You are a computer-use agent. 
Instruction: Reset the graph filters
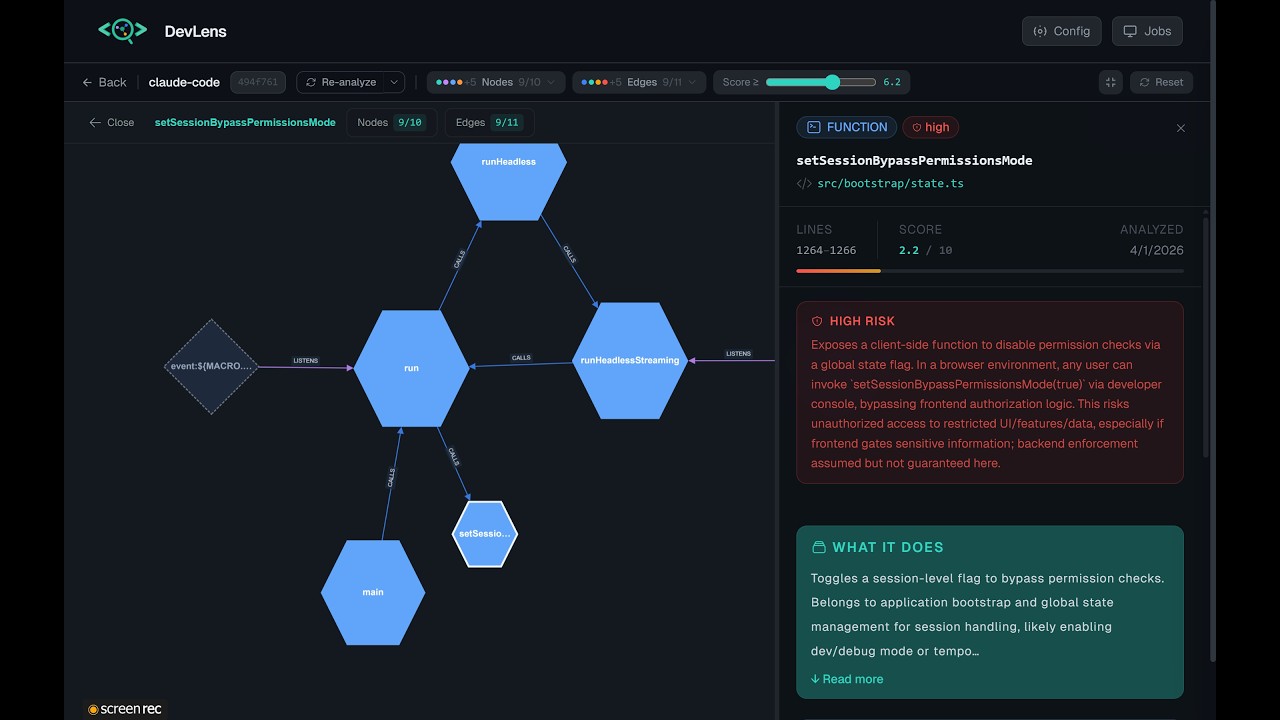[1161, 82]
